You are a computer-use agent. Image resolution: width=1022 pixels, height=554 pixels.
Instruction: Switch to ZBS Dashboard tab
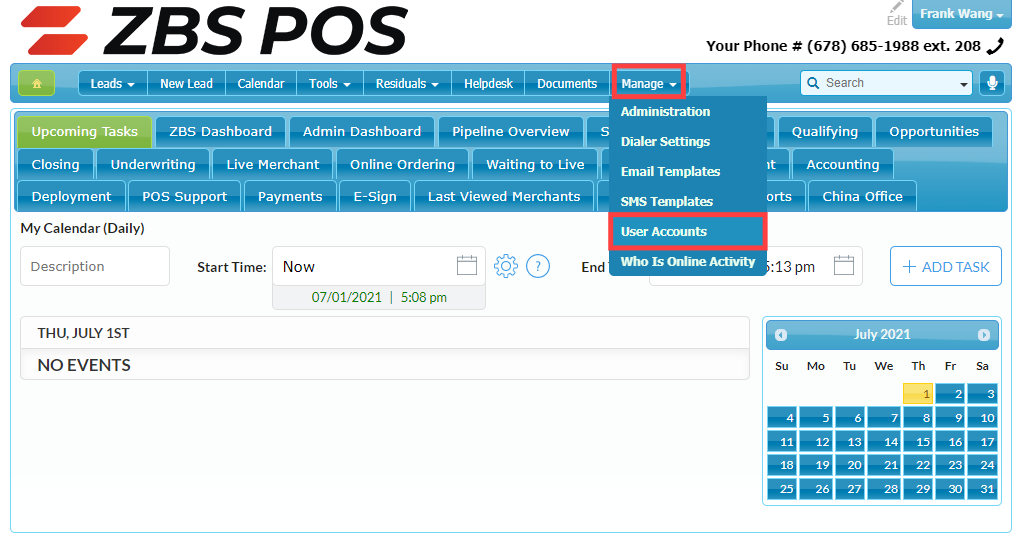(x=220, y=132)
